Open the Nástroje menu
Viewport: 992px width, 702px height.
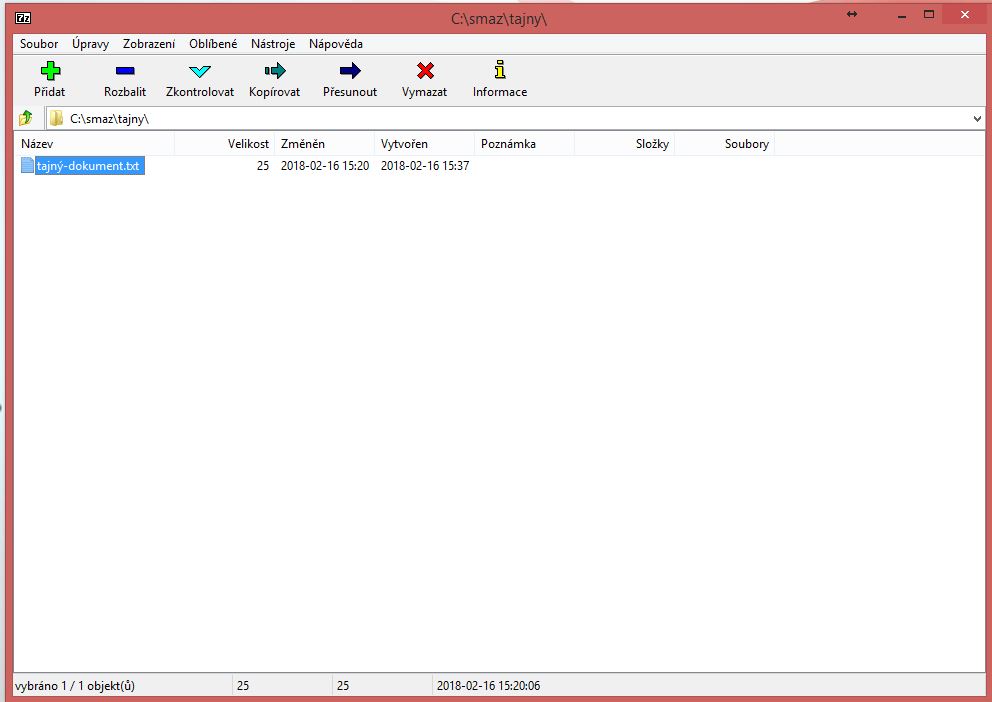[273, 44]
